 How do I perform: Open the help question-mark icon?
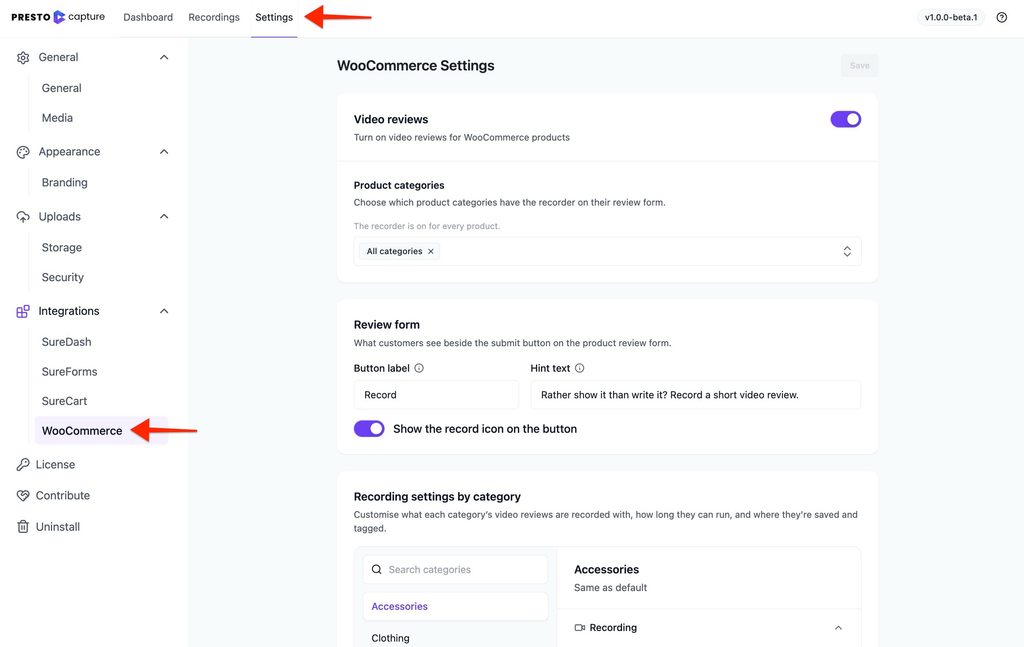(x=1001, y=18)
